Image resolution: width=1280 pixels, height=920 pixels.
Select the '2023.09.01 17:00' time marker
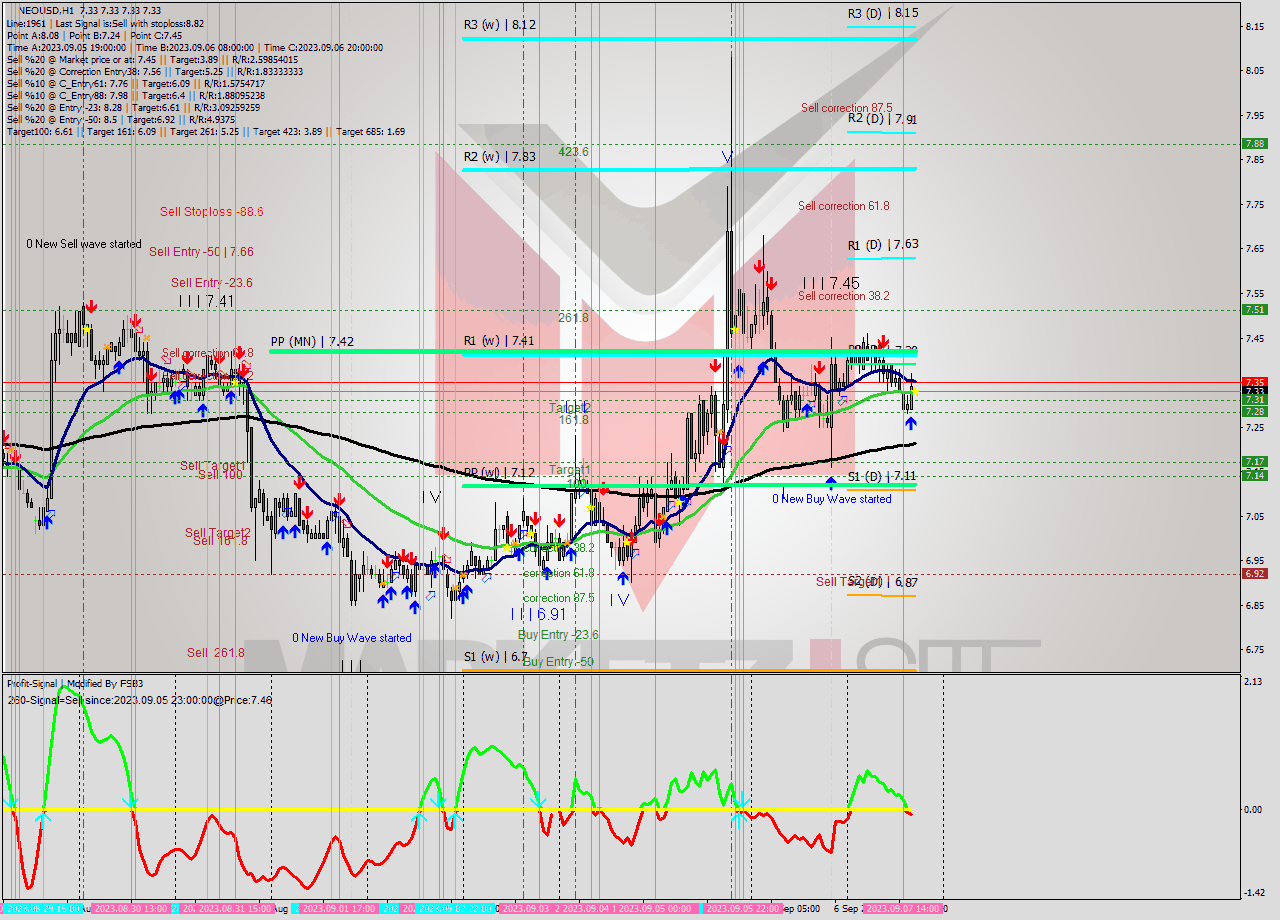point(340,908)
